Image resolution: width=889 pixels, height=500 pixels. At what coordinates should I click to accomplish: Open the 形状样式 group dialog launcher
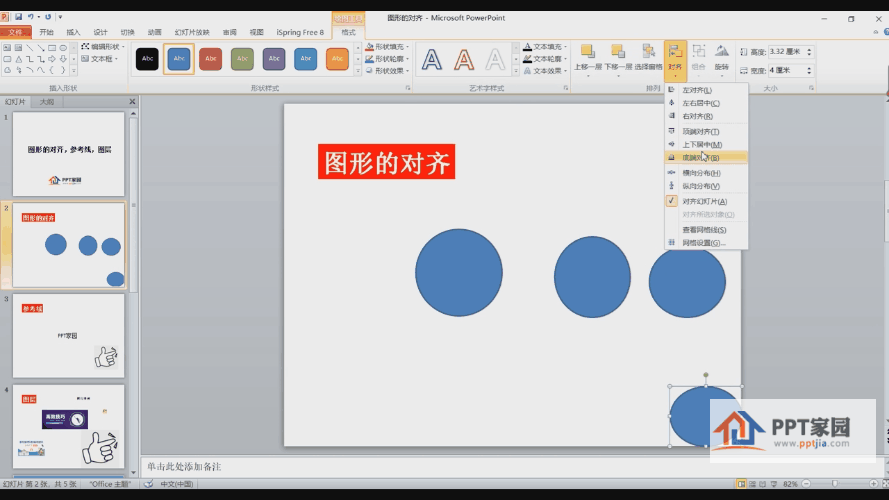tap(408, 88)
